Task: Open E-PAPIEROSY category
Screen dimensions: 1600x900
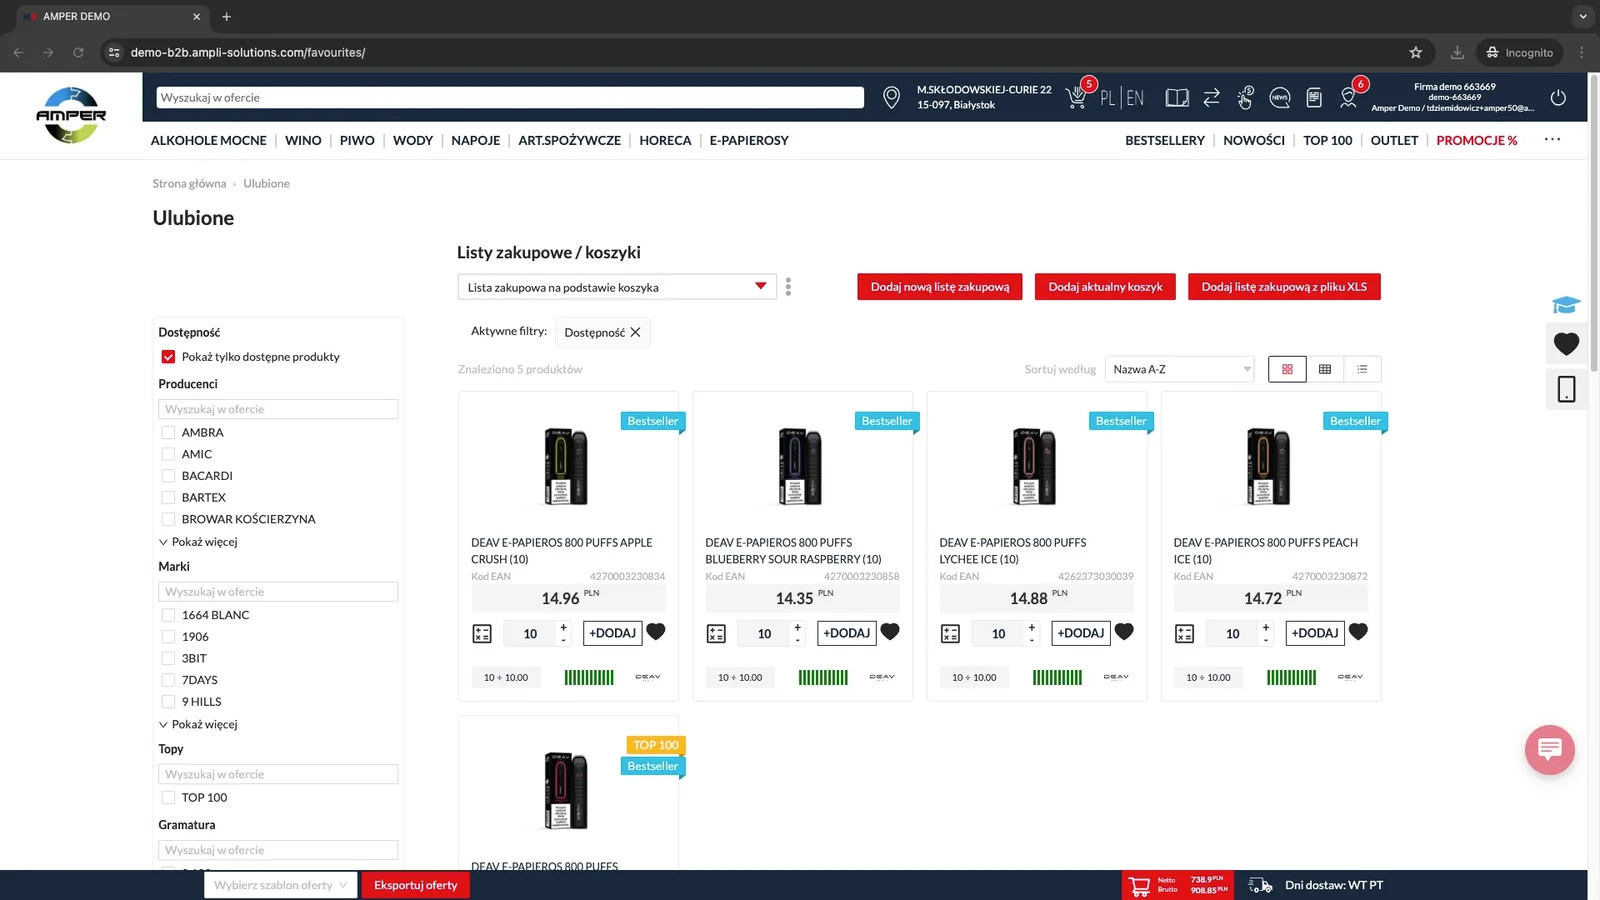Action: point(749,140)
